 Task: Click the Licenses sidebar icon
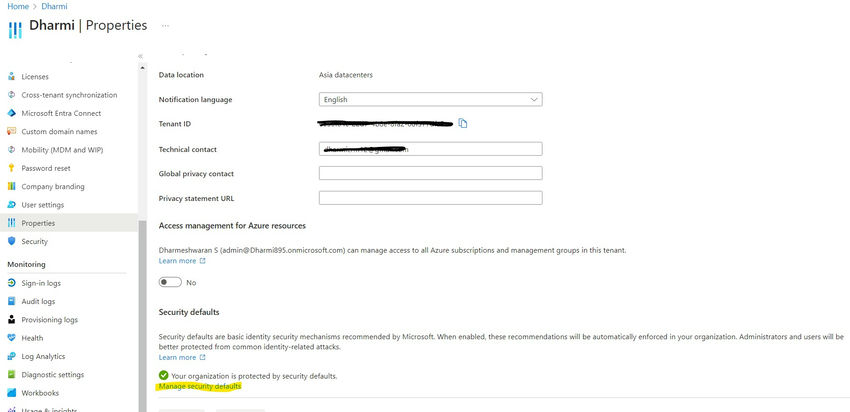[11, 77]
